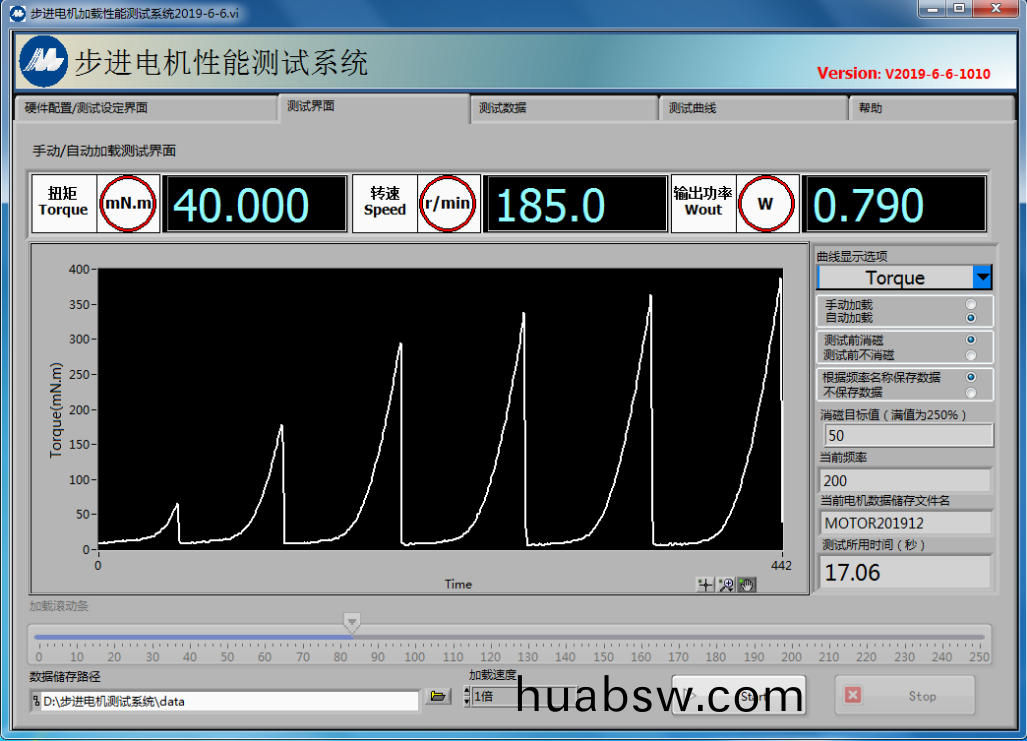Select 手动加载 manual loading radio button
This screenshot has height=741, width=1027.
(970, 304)
